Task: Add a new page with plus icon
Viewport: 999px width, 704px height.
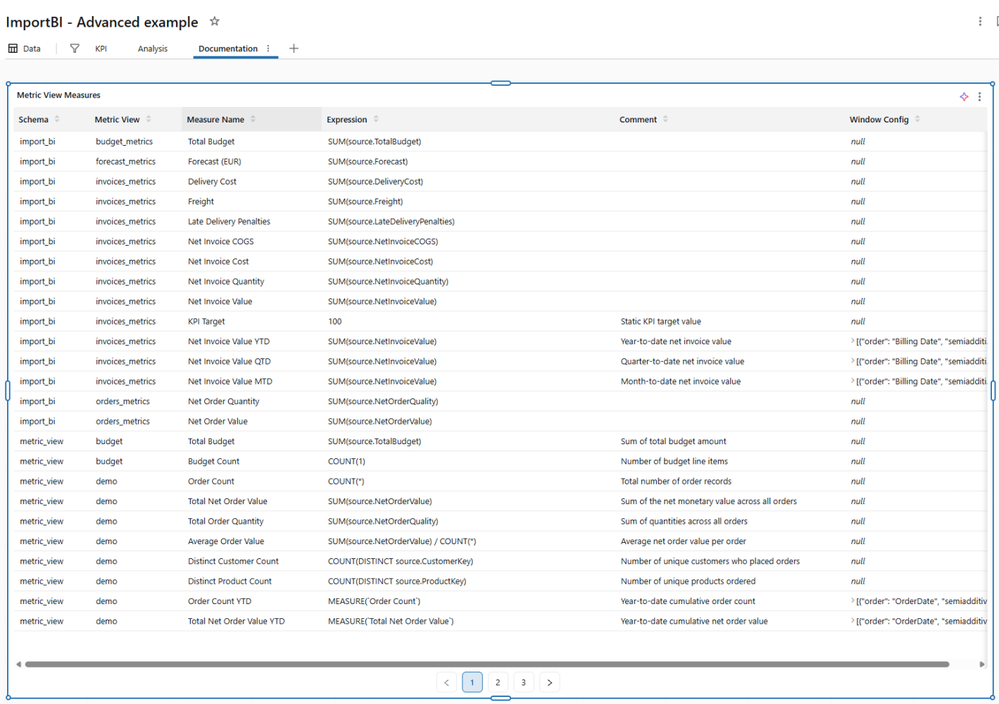Action: click(x=294, y=48)
